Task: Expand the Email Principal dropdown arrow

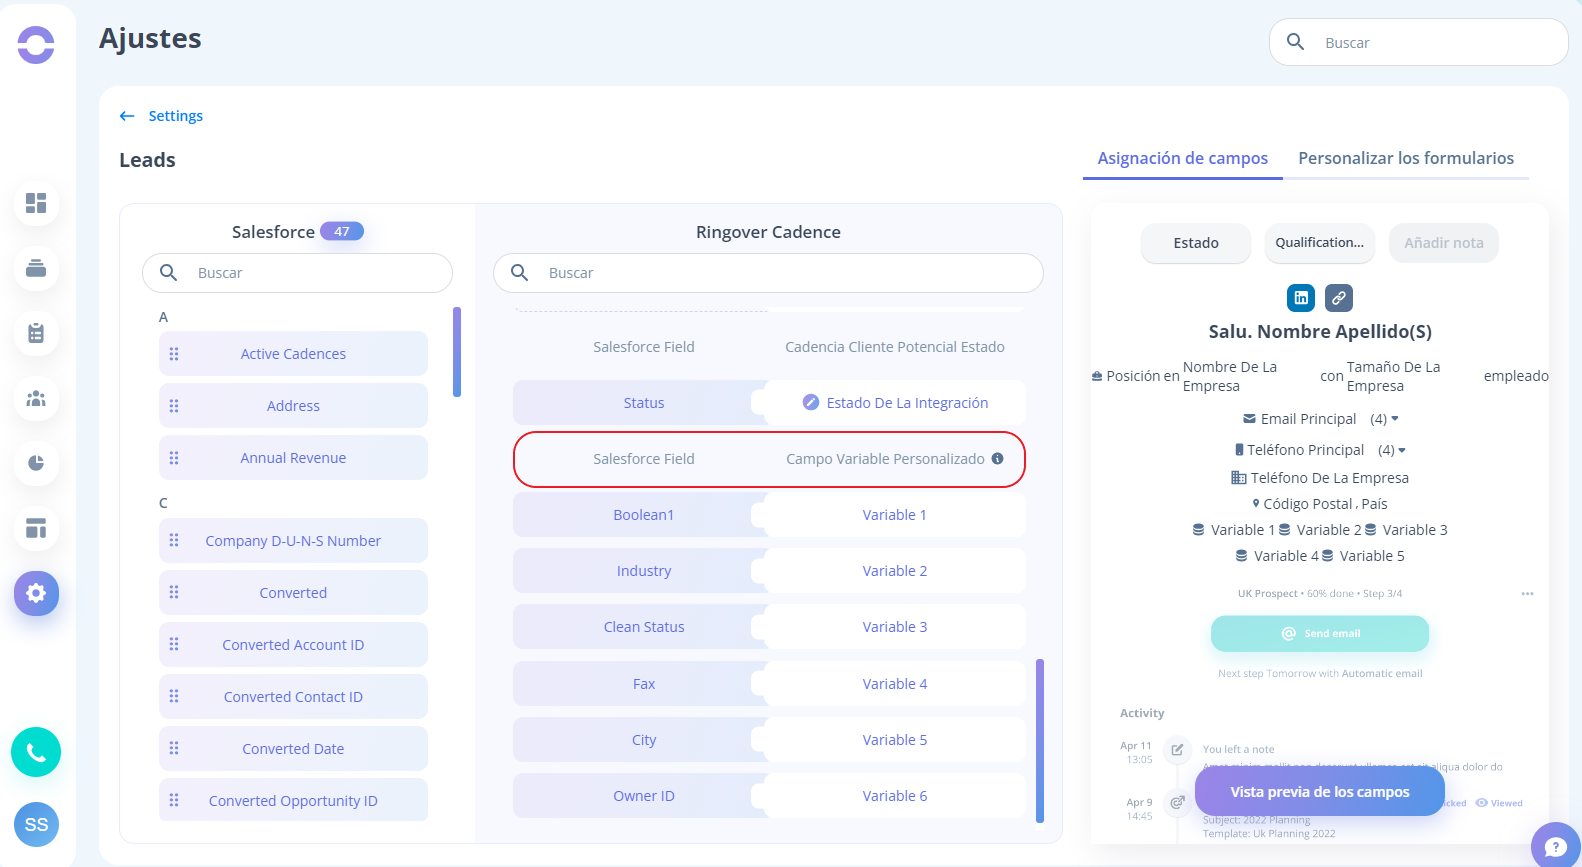Action: [1395, 419]
